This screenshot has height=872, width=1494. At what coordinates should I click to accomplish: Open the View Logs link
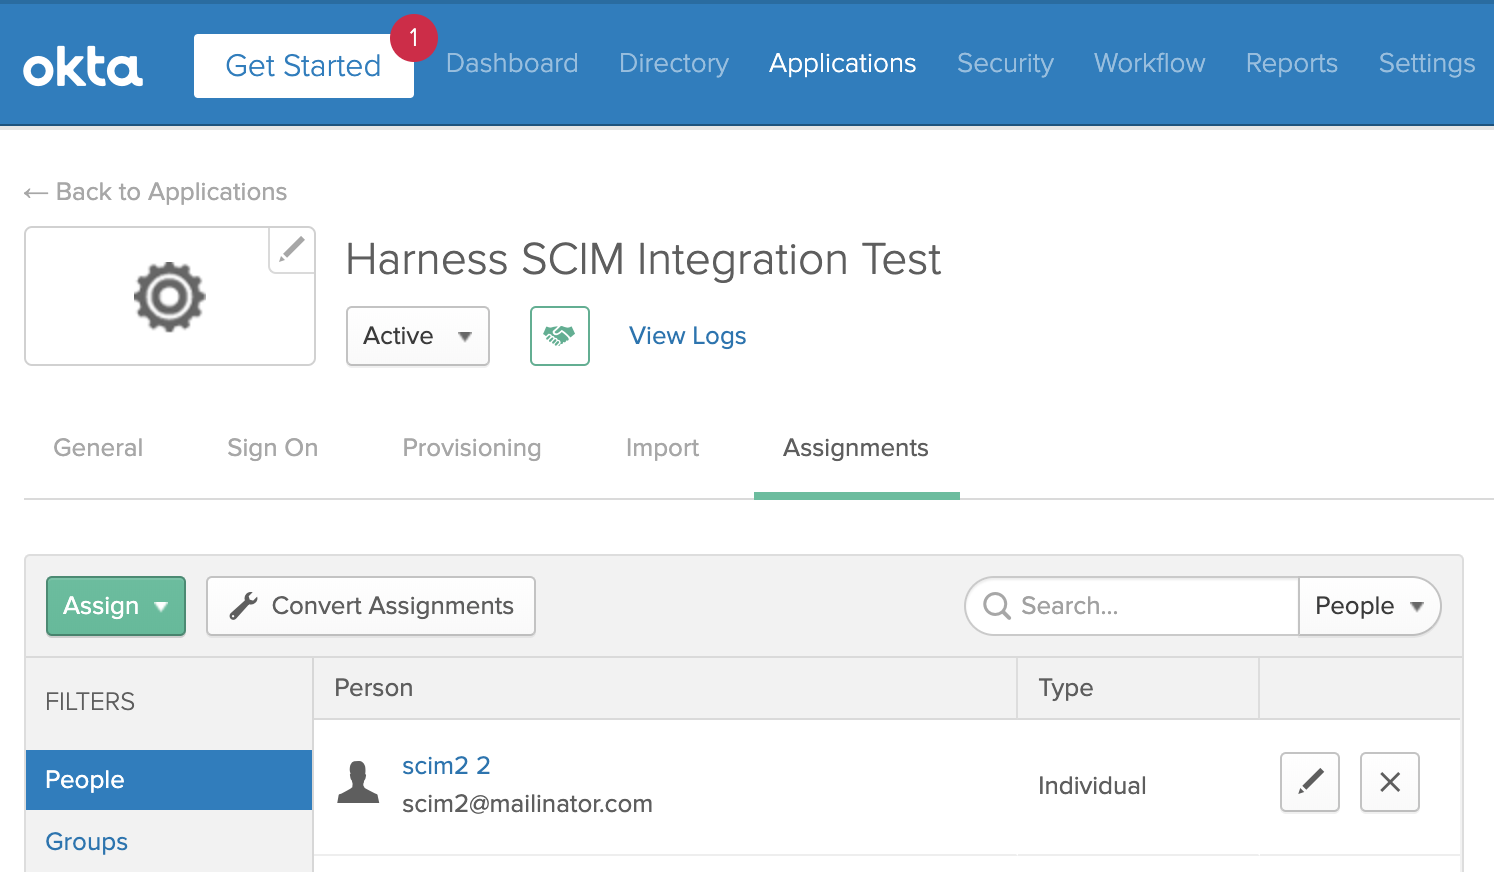pos(688,336)
